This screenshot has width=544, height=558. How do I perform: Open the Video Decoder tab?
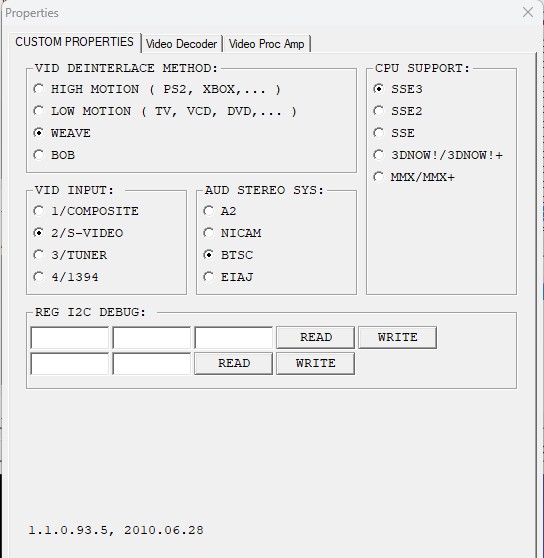tap(181, 44)
